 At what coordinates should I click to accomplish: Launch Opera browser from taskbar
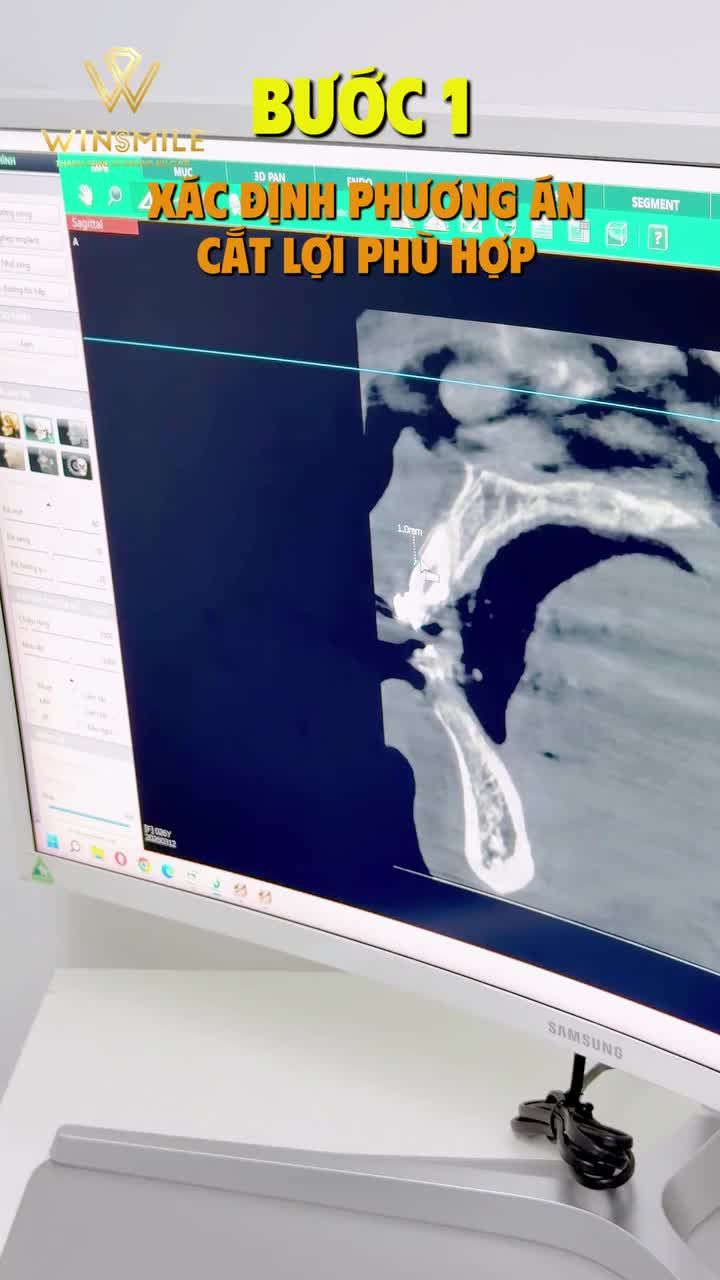(121, 858)
